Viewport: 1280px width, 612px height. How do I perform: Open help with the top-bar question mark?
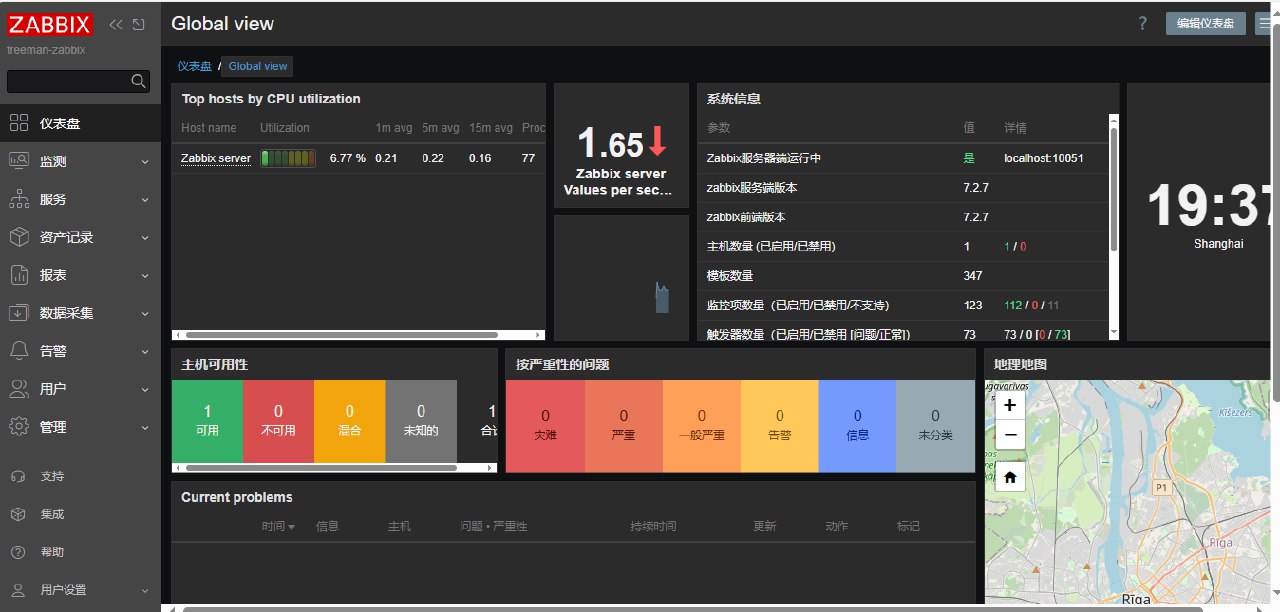point(1143,24)
